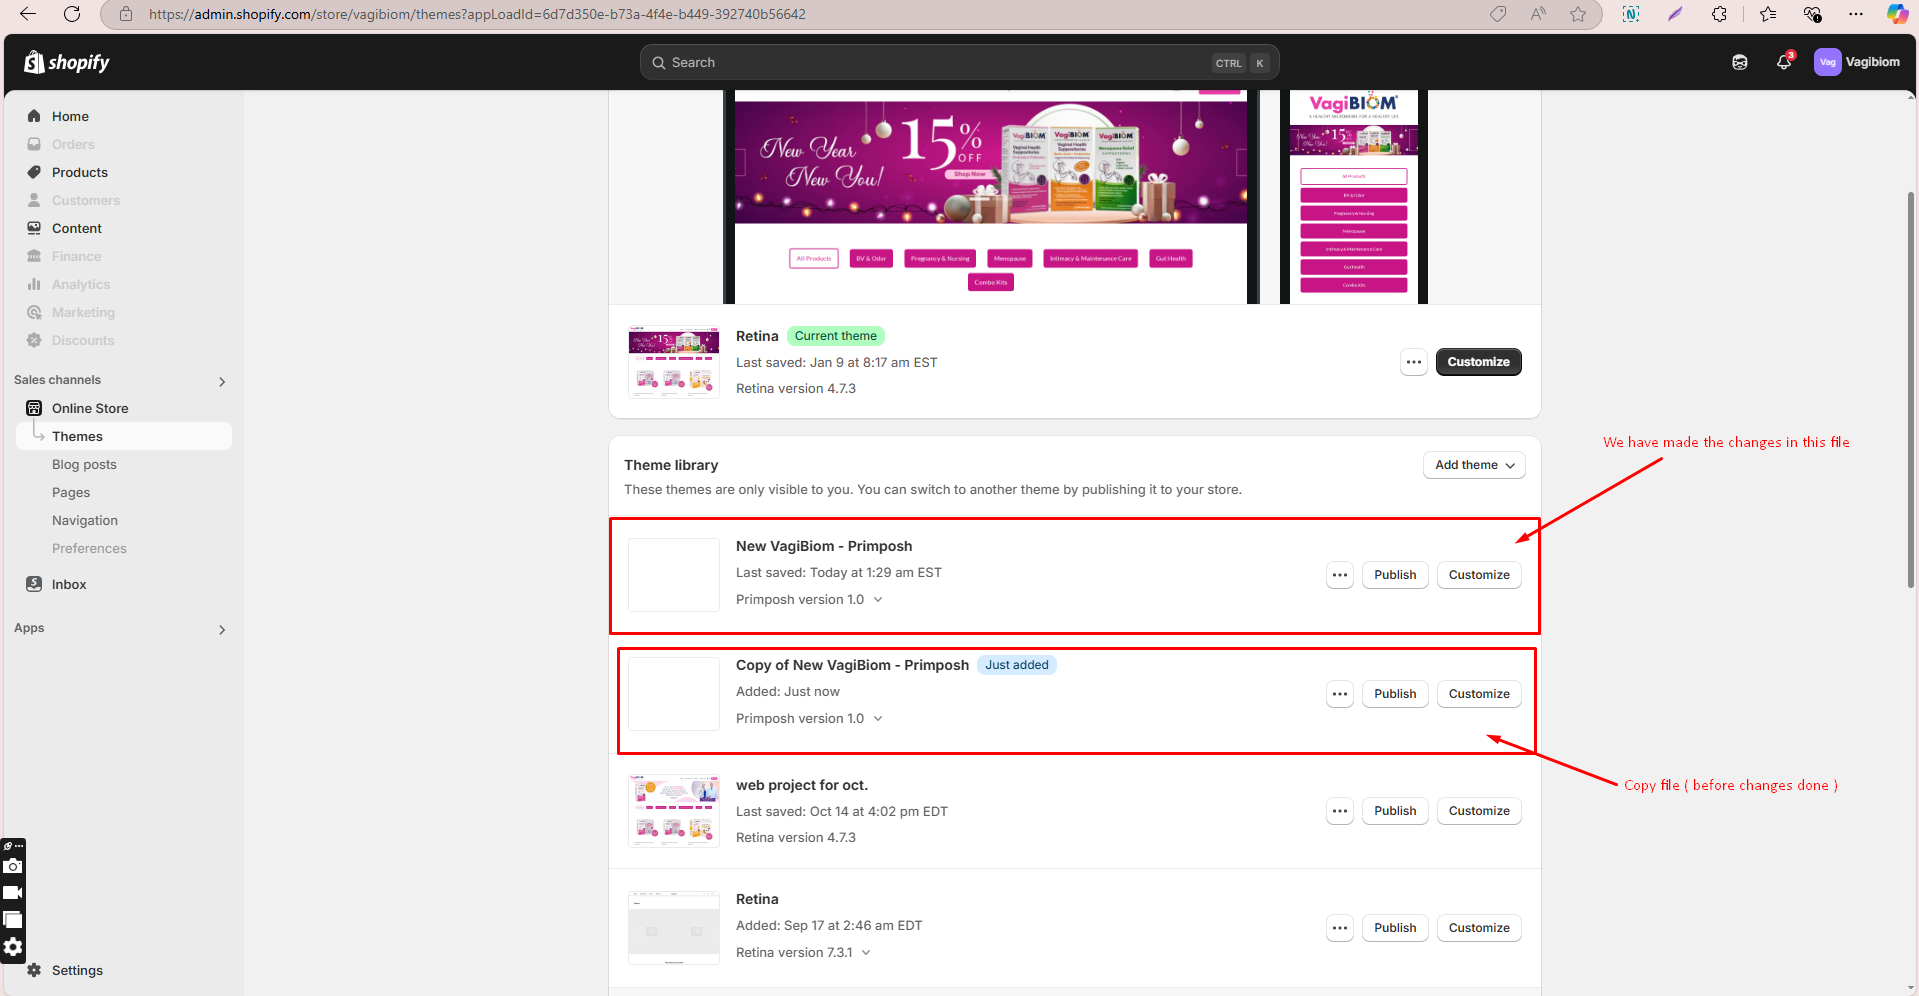Publish New VagiBiom - Primposh theme

pyautogui.click(x=1395, y=575)
